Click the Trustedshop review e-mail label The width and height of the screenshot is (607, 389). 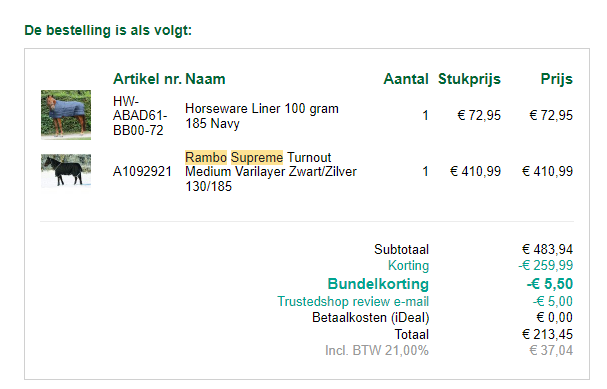pos(353,301)
